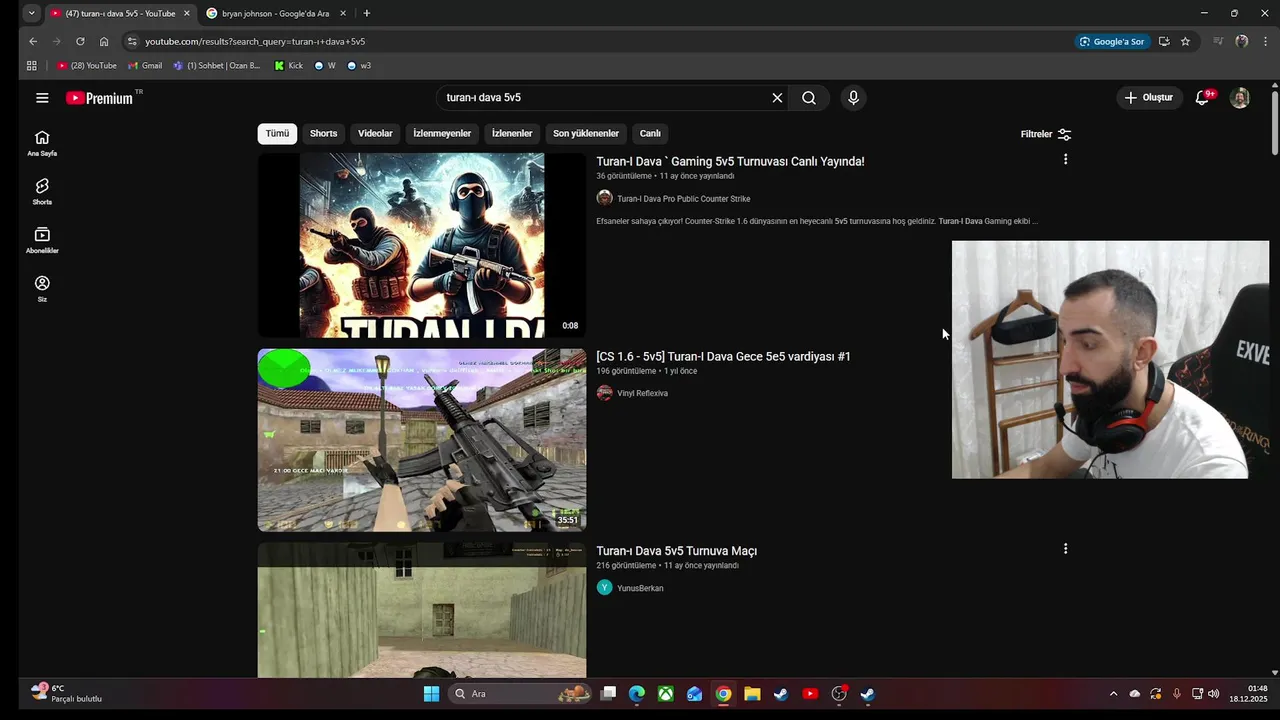Viewport: 1280px width, 720px height.
Task: Open YunusBerkan channel name link
Action: [640, 588]
